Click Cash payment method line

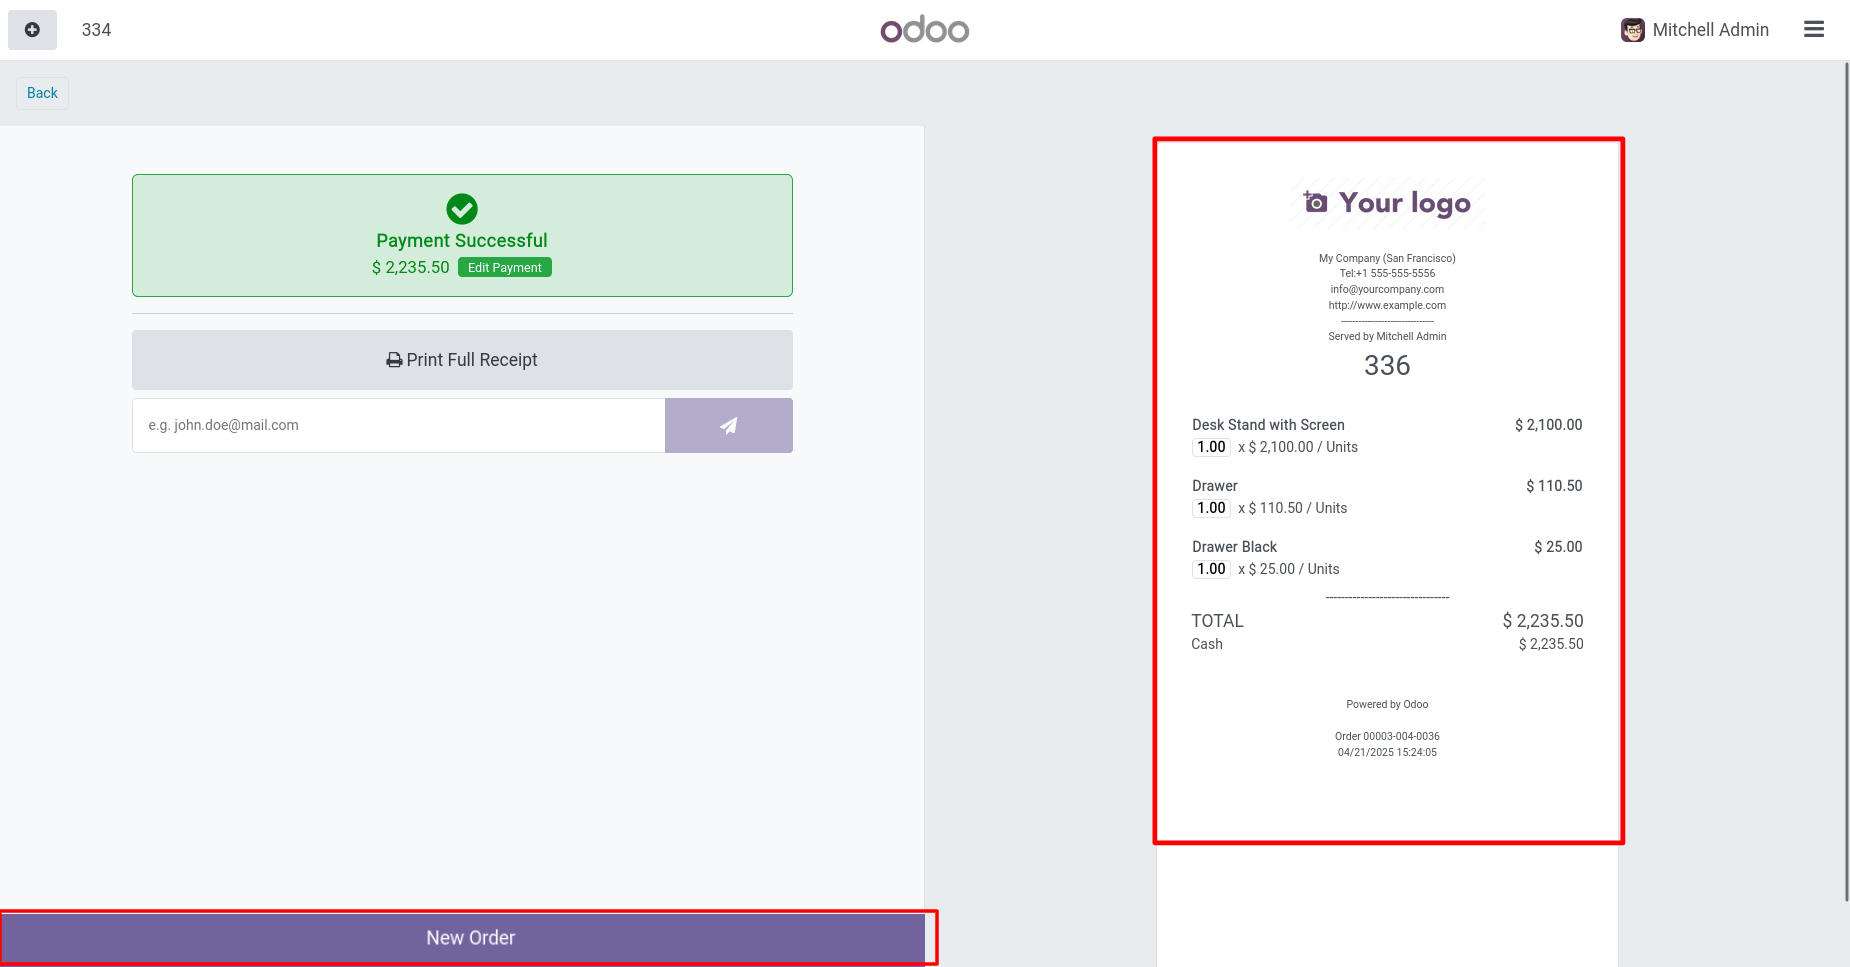[1387, 644]
